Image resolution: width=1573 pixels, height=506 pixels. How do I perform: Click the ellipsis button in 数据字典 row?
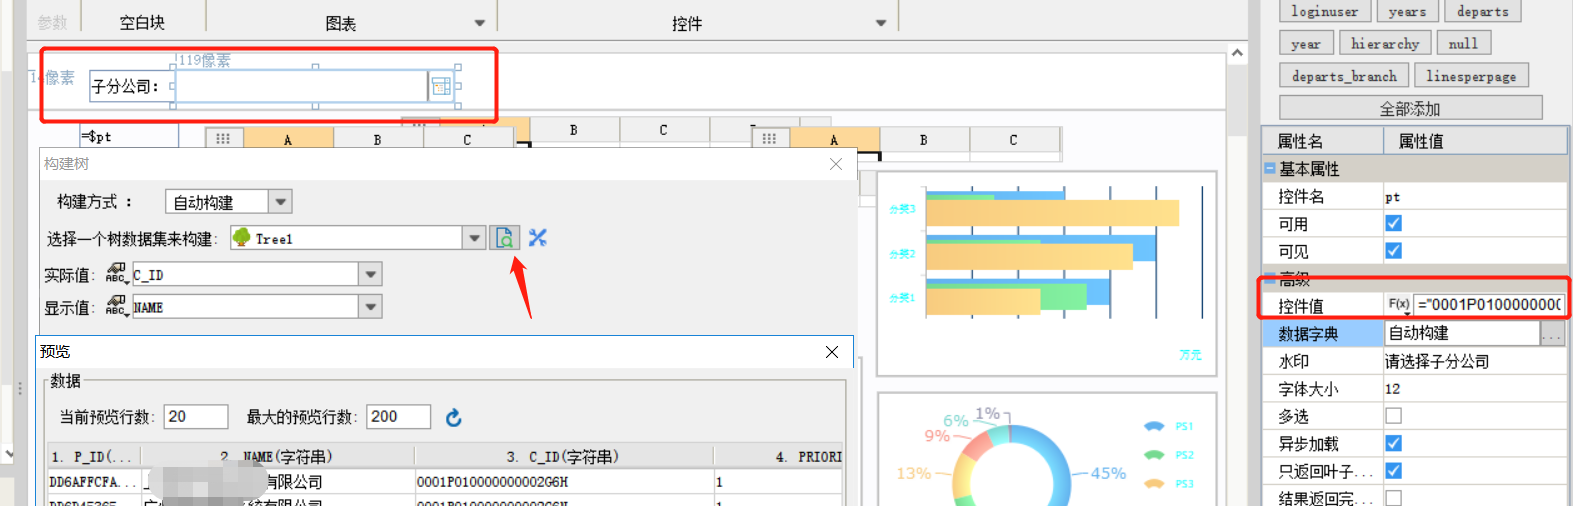[x=1552, y=334]
